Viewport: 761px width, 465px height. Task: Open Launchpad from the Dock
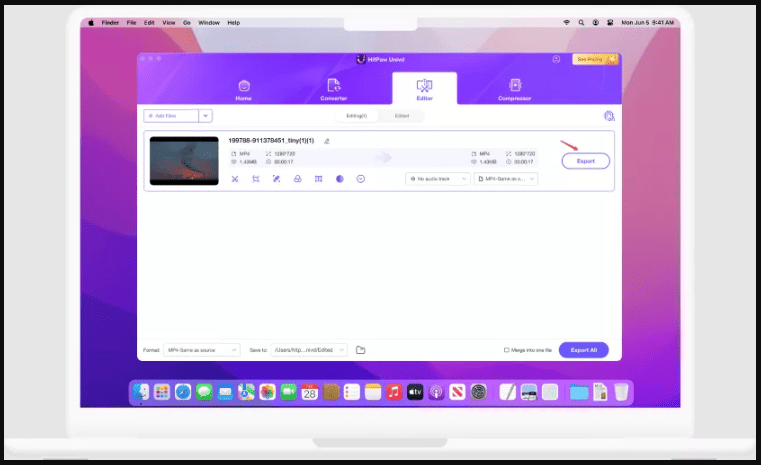162,392
